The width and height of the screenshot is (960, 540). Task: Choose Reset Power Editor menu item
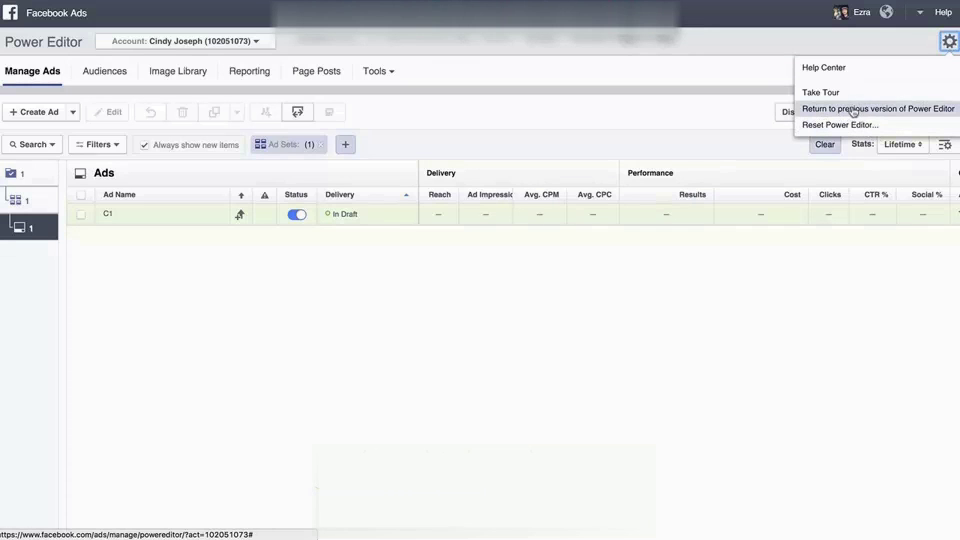pos(840,125)
